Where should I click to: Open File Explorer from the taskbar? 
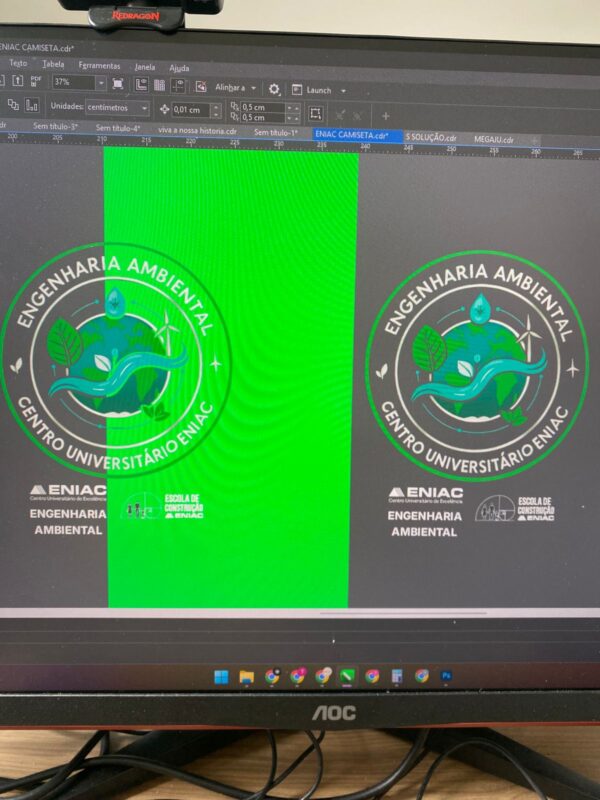coord(246,677)
